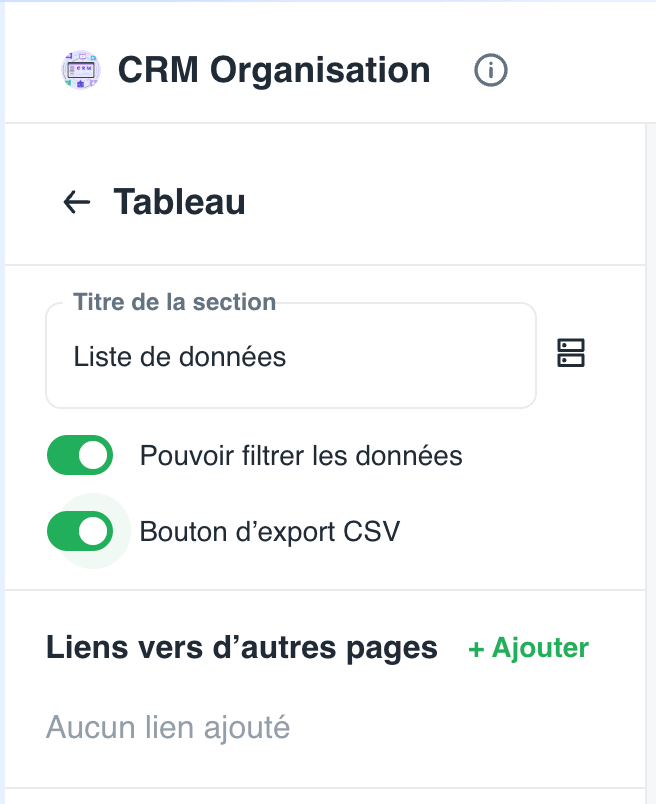This screenshot has width=656, height=804.
Task: Click the blank area below Aucun lien ajouté
Action: (x=323, y=767)
